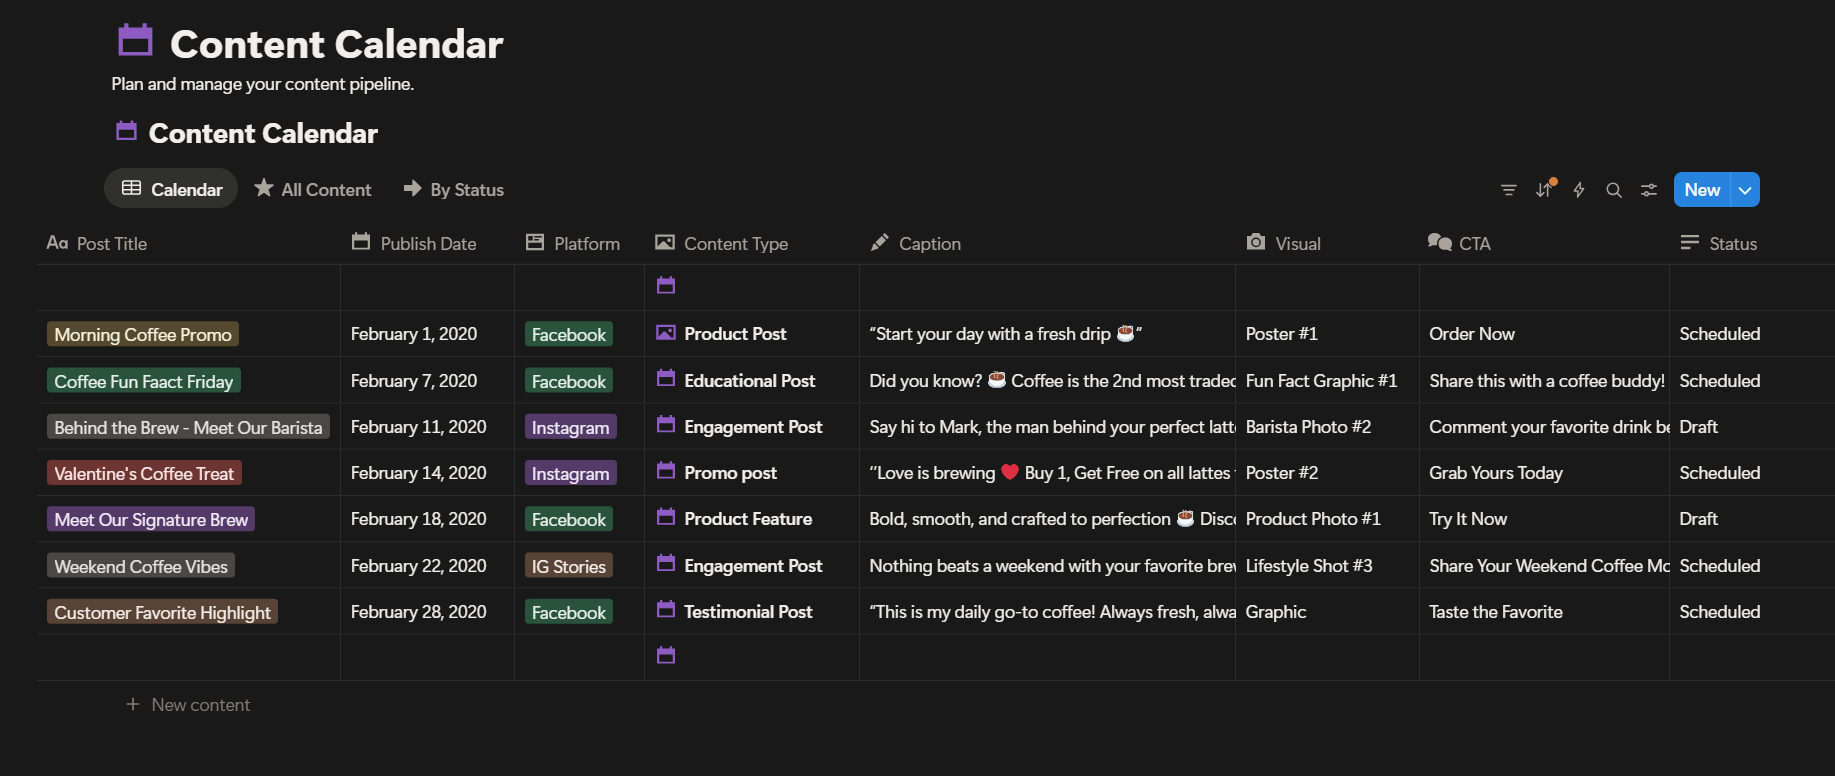The width and height of the screenshot is (1835, 776).
Task: Open the sort arrows icon
Action: tap(1544, 190)
